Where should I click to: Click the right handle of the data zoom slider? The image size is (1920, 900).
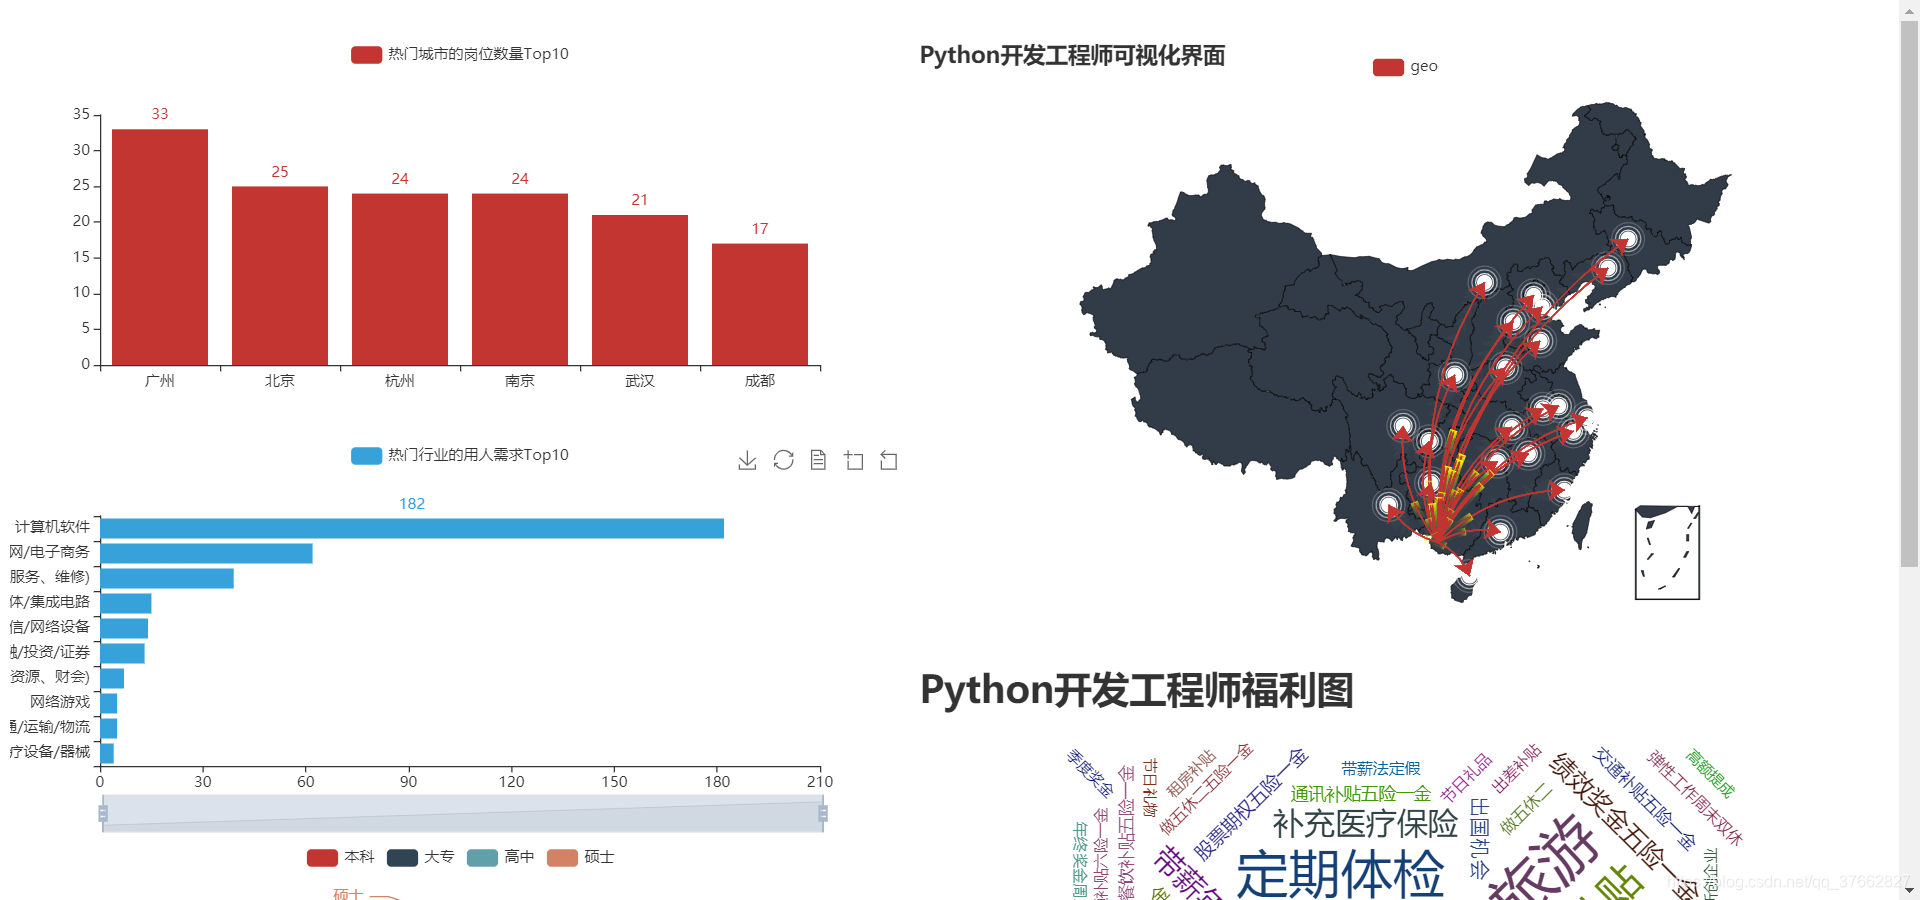(823, 814)
